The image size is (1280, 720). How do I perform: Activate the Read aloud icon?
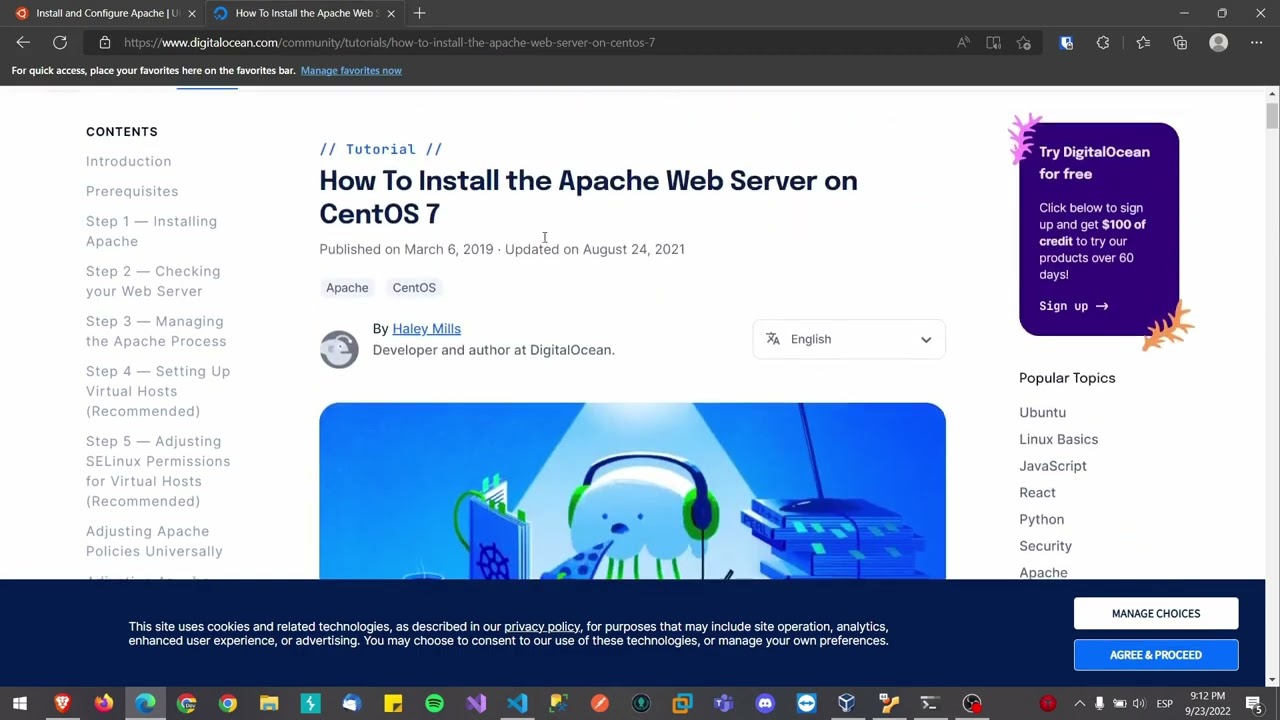tap(963, 43)
